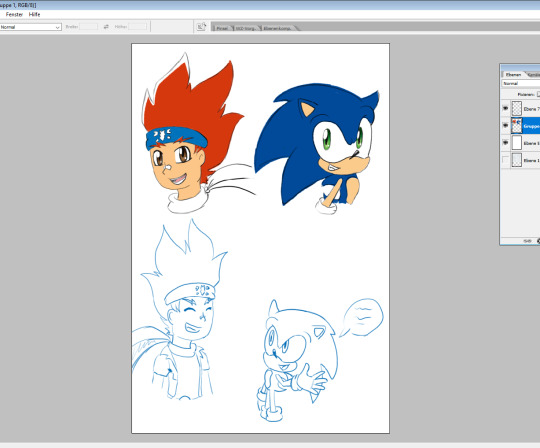Switch to the Pinsel palette tab
Viewport: 540px width, 448px height.
(x=222, y=28)
